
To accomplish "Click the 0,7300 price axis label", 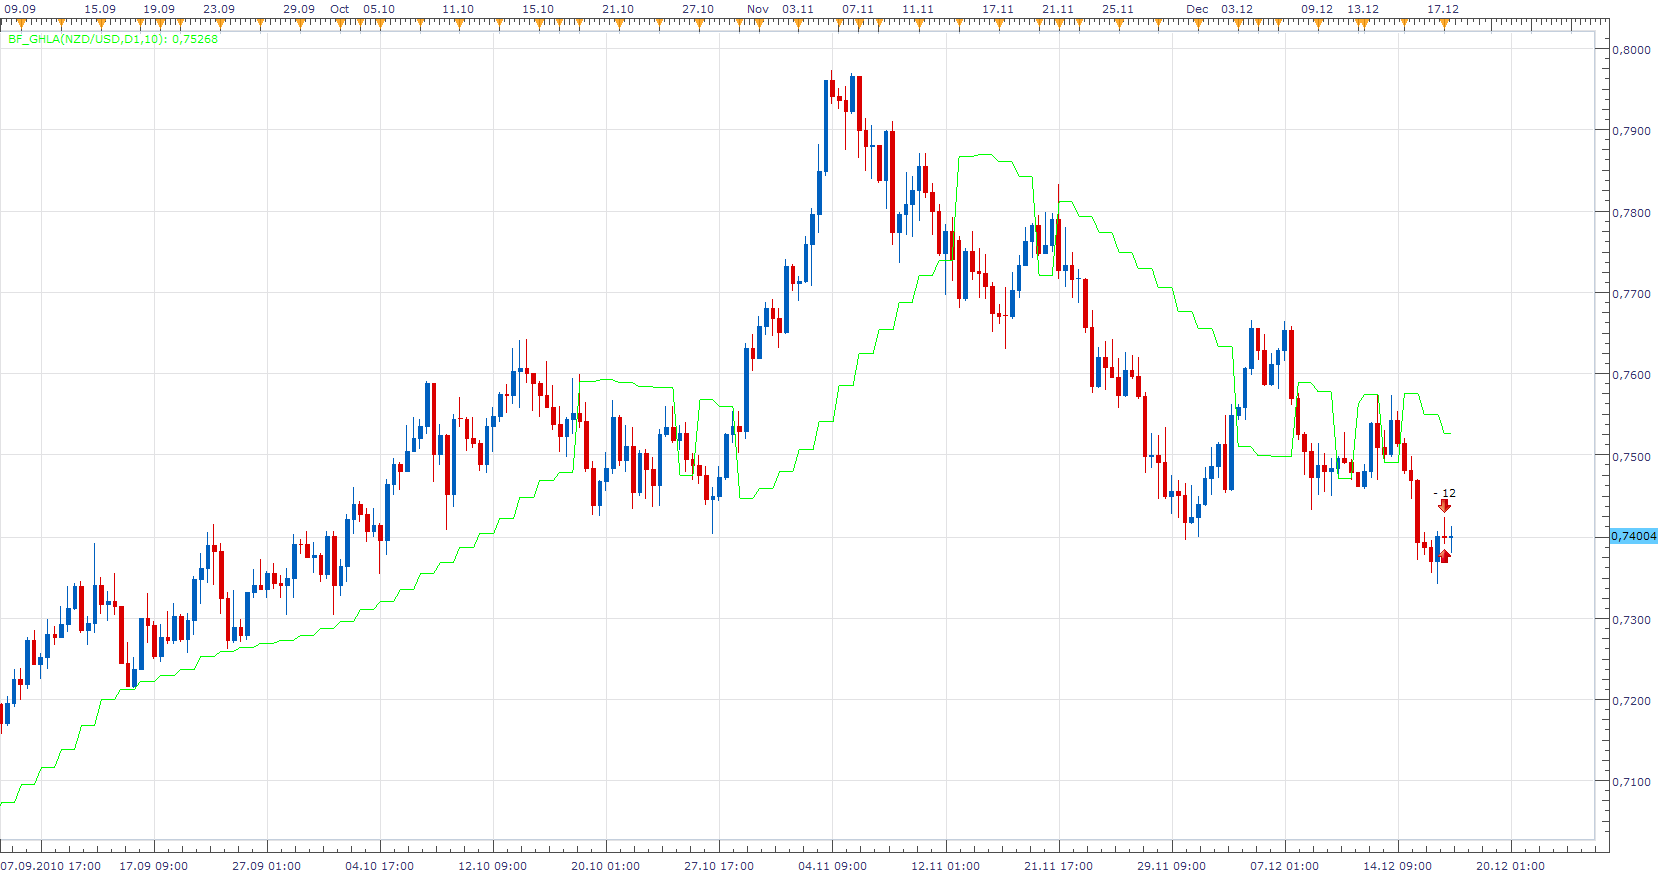I will pos(1631,620).
